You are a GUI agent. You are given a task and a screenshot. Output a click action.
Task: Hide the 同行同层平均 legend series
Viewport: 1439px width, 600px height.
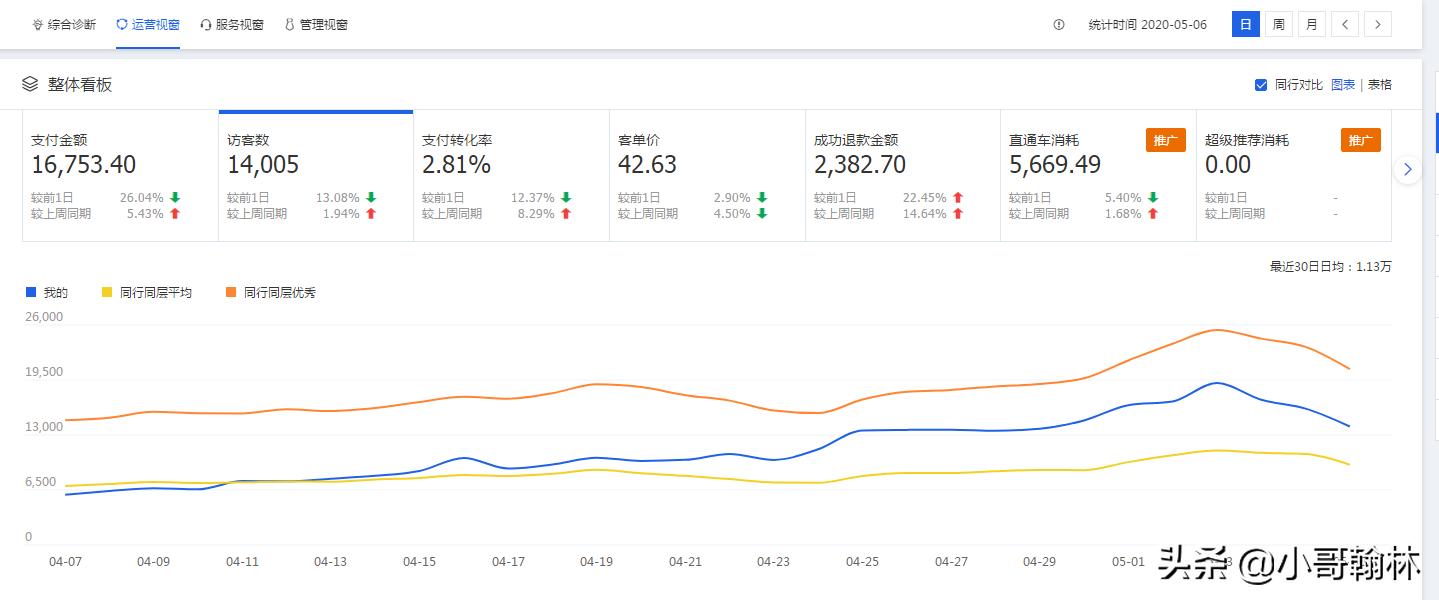pyautogui.click(x=147, y=292)
